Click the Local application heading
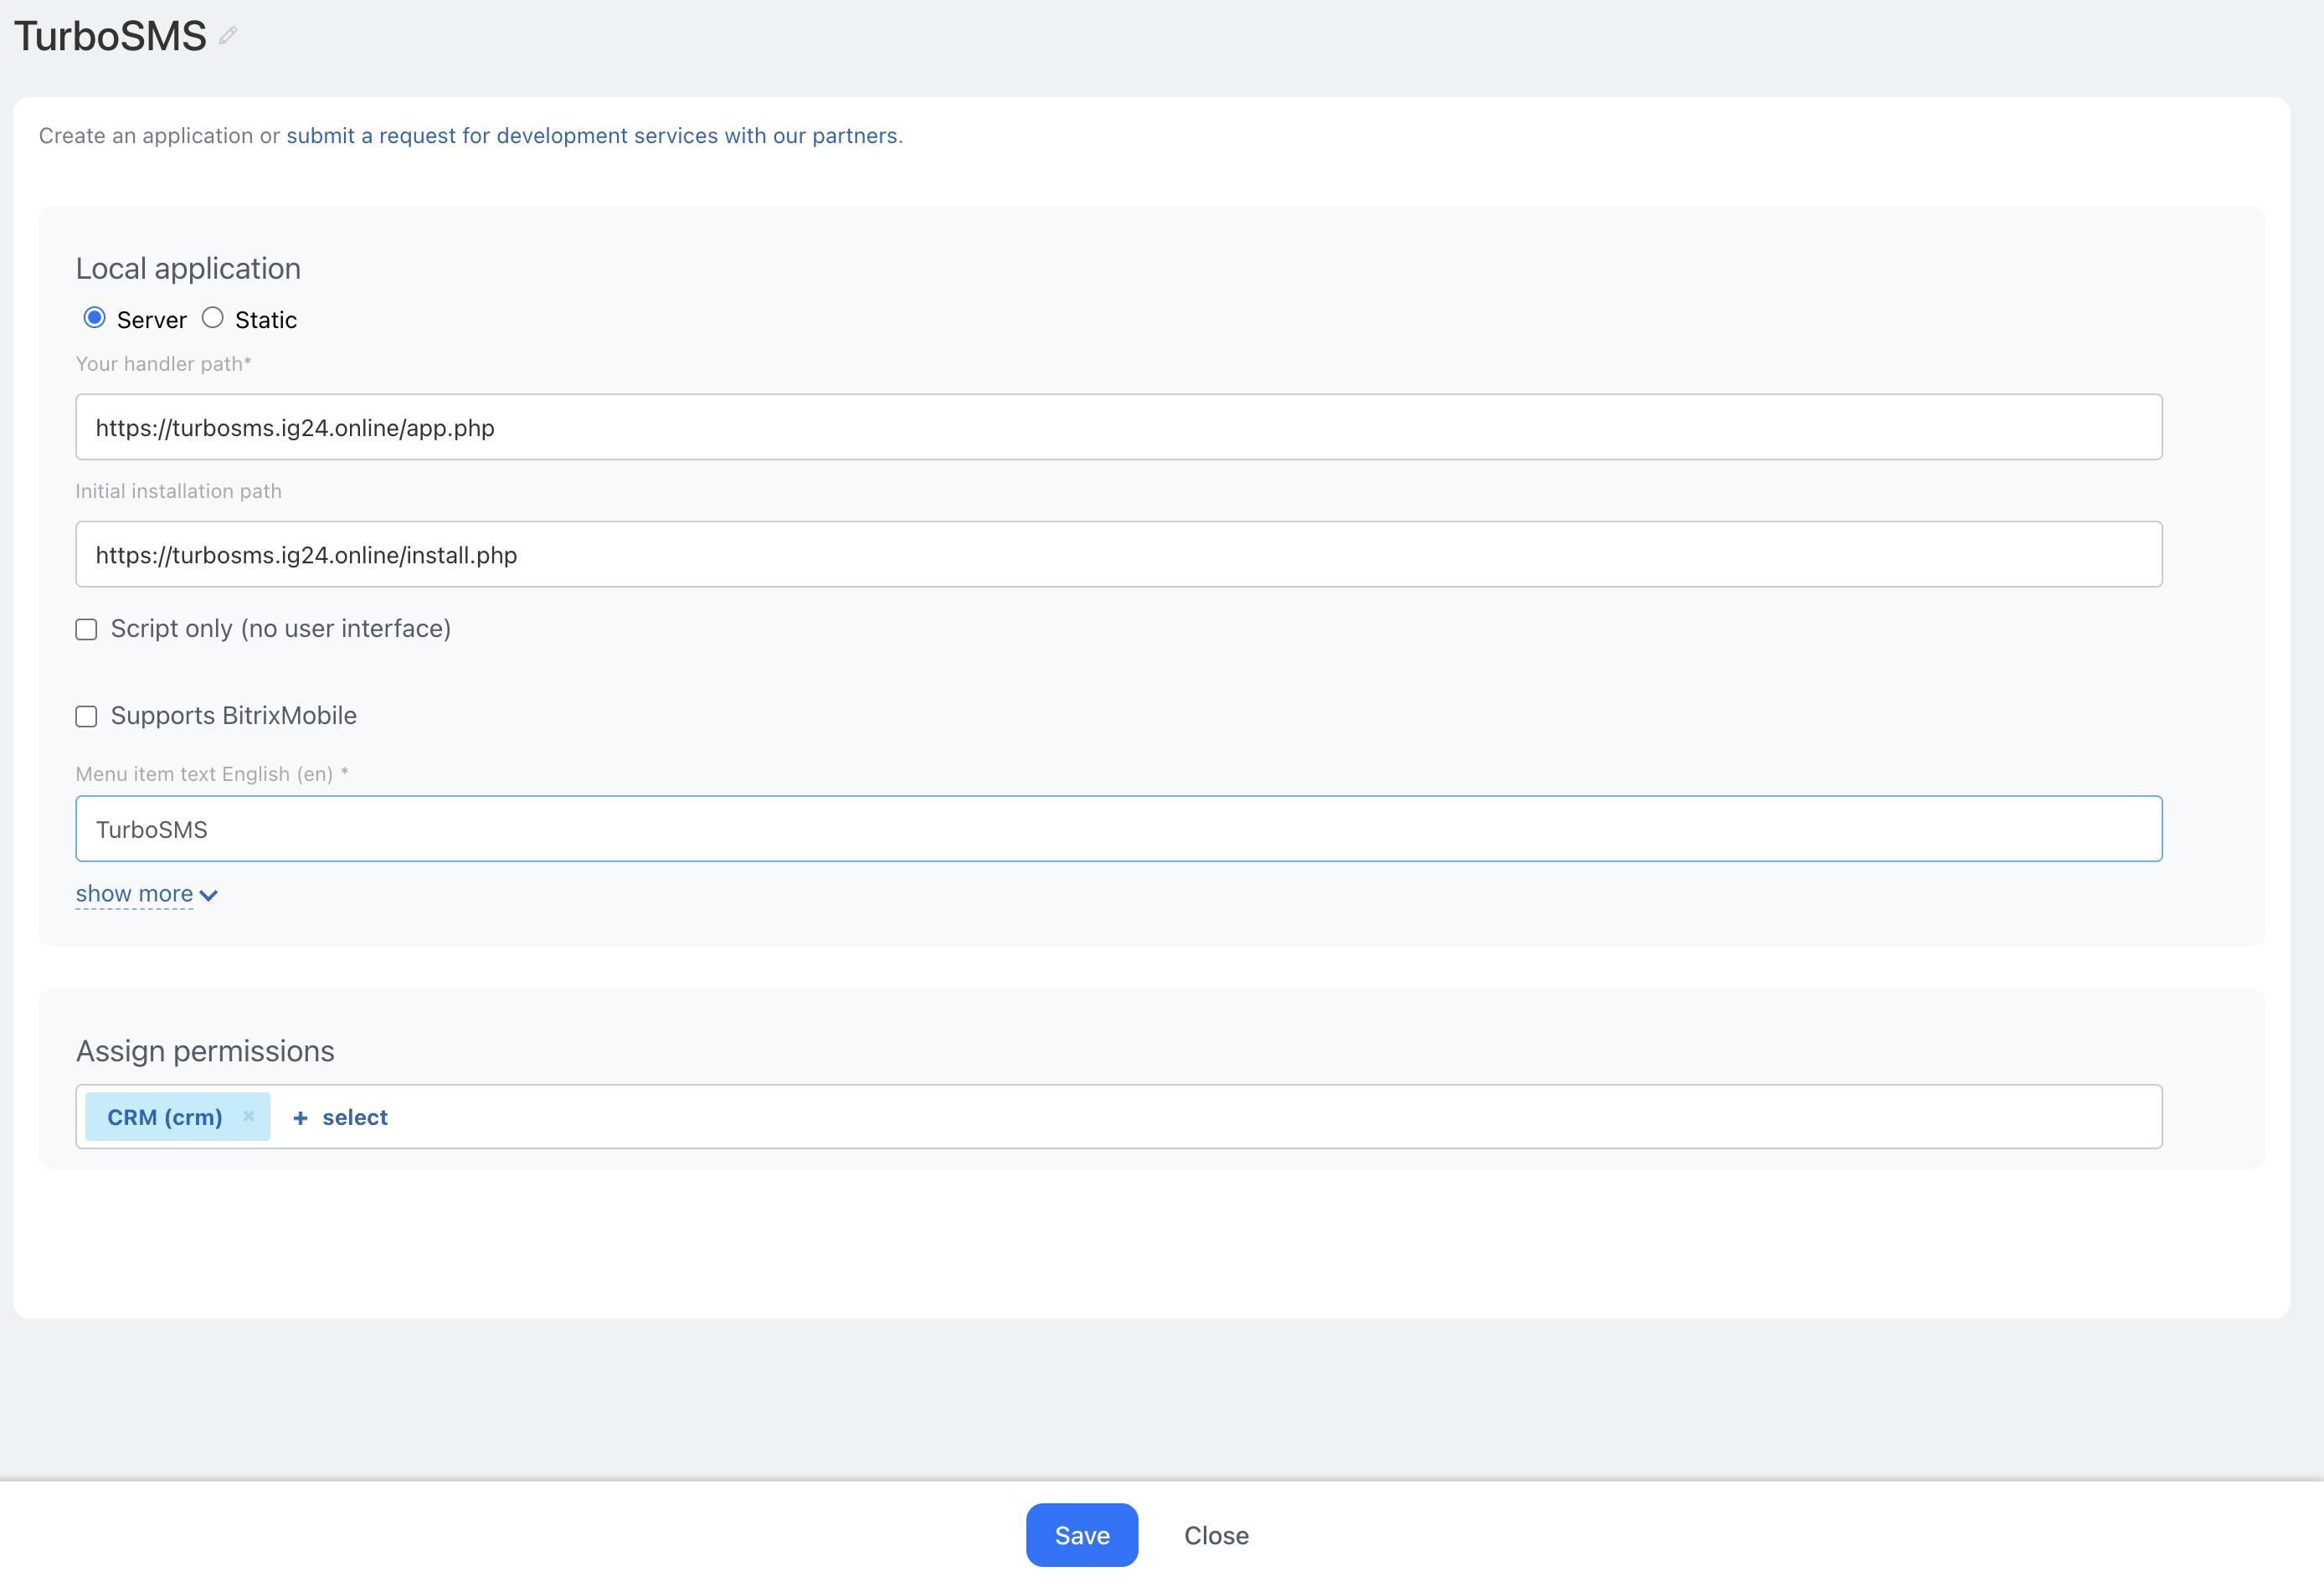The height and width of the screenshot is (1587, 2324). (188, 268)
